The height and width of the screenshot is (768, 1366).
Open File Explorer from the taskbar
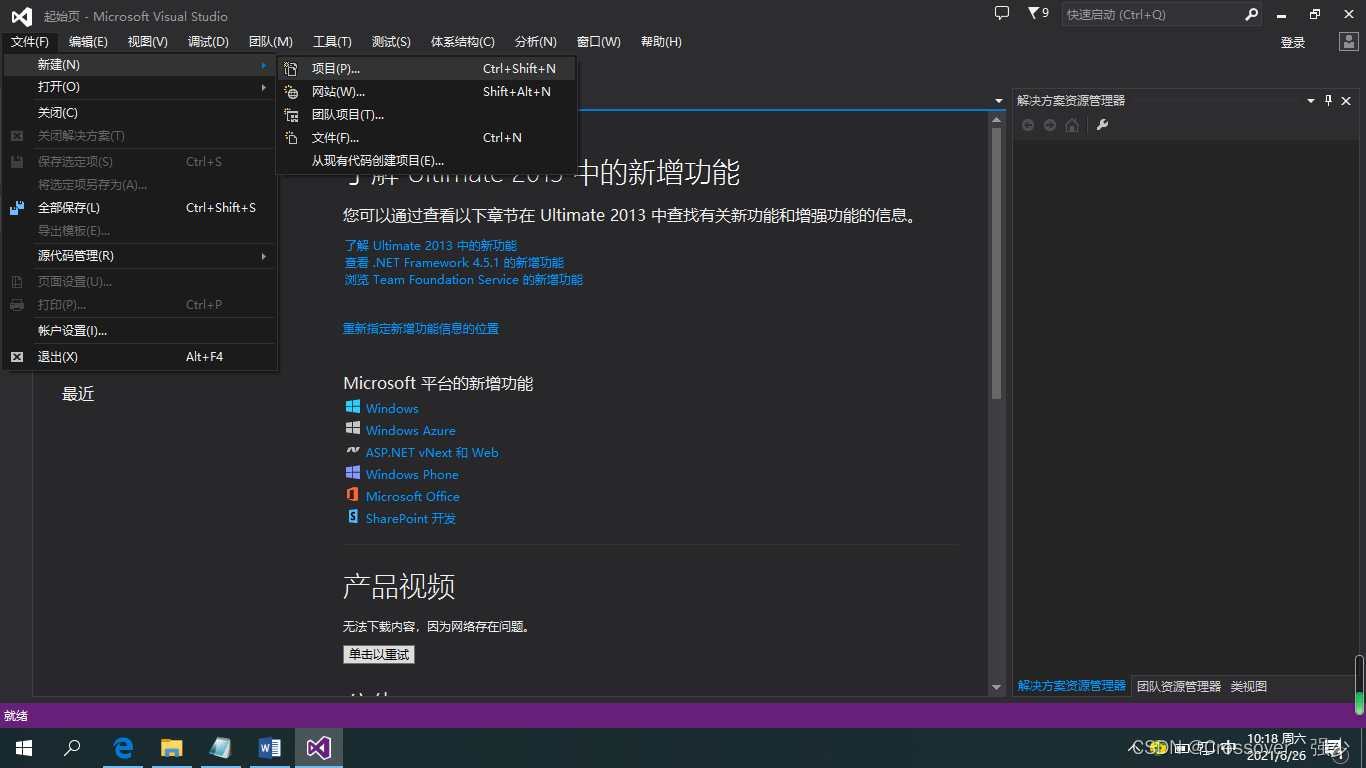172,748
